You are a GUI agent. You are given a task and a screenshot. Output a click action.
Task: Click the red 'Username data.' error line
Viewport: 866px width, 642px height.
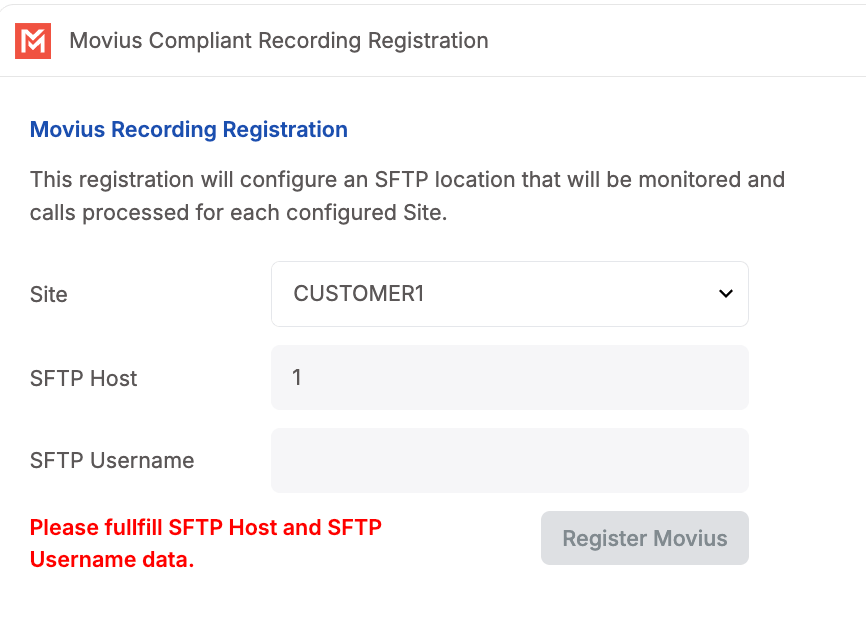[112, 560]
